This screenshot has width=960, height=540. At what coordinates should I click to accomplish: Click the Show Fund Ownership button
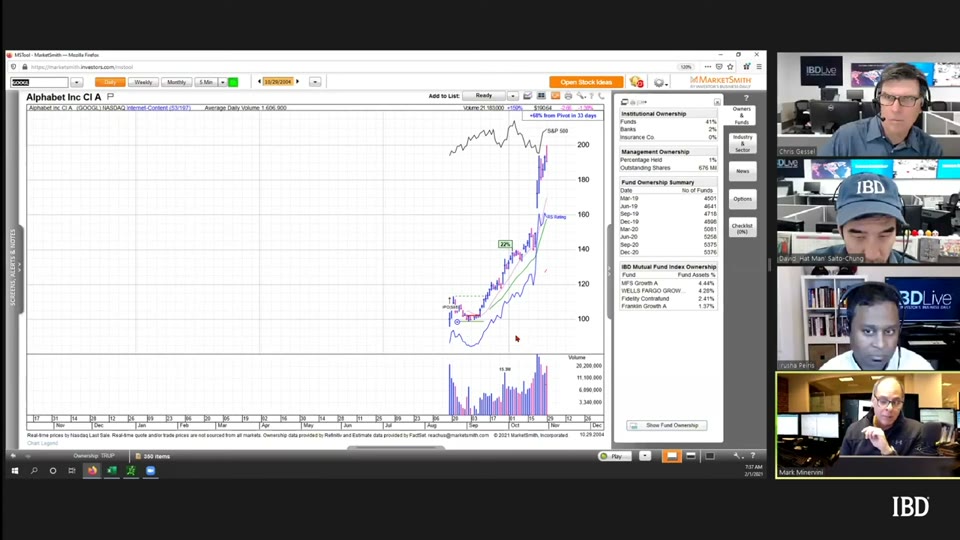point(667,425)
